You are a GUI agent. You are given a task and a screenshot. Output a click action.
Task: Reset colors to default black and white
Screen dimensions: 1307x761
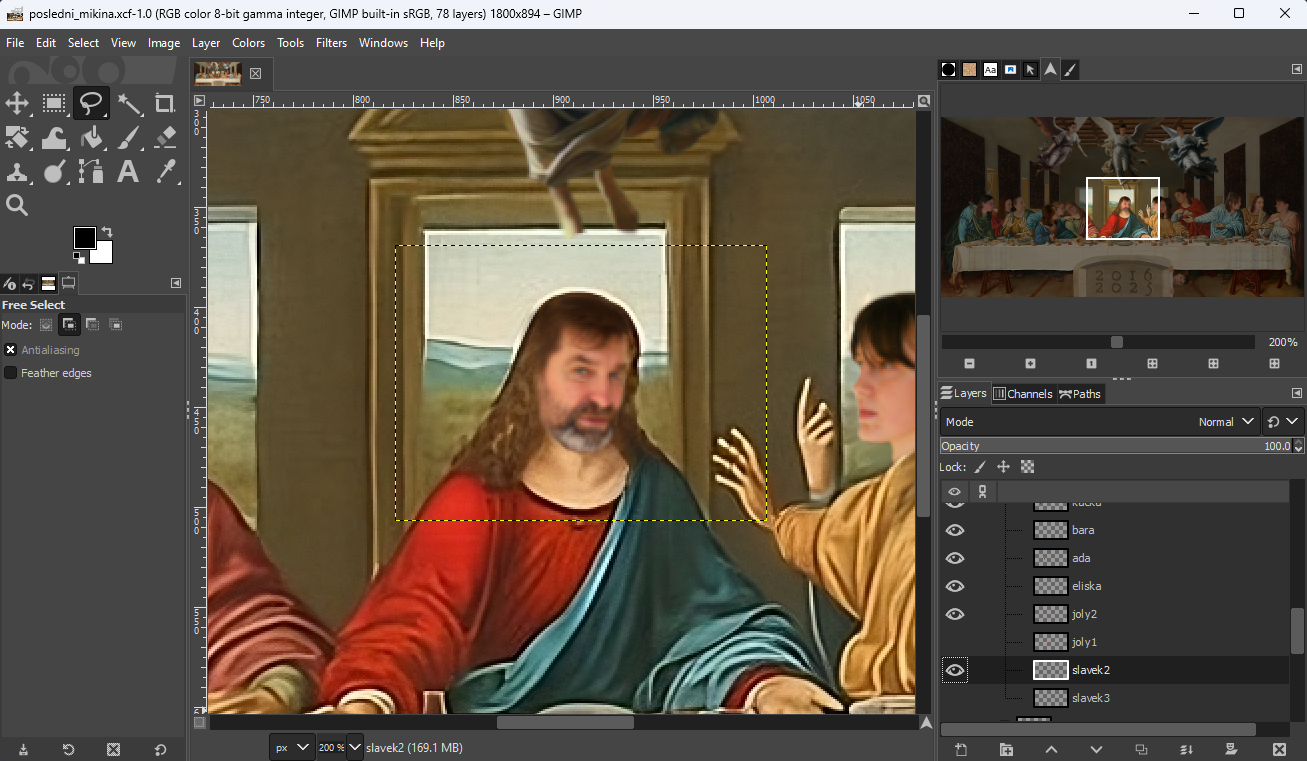[x=79, y=258]
